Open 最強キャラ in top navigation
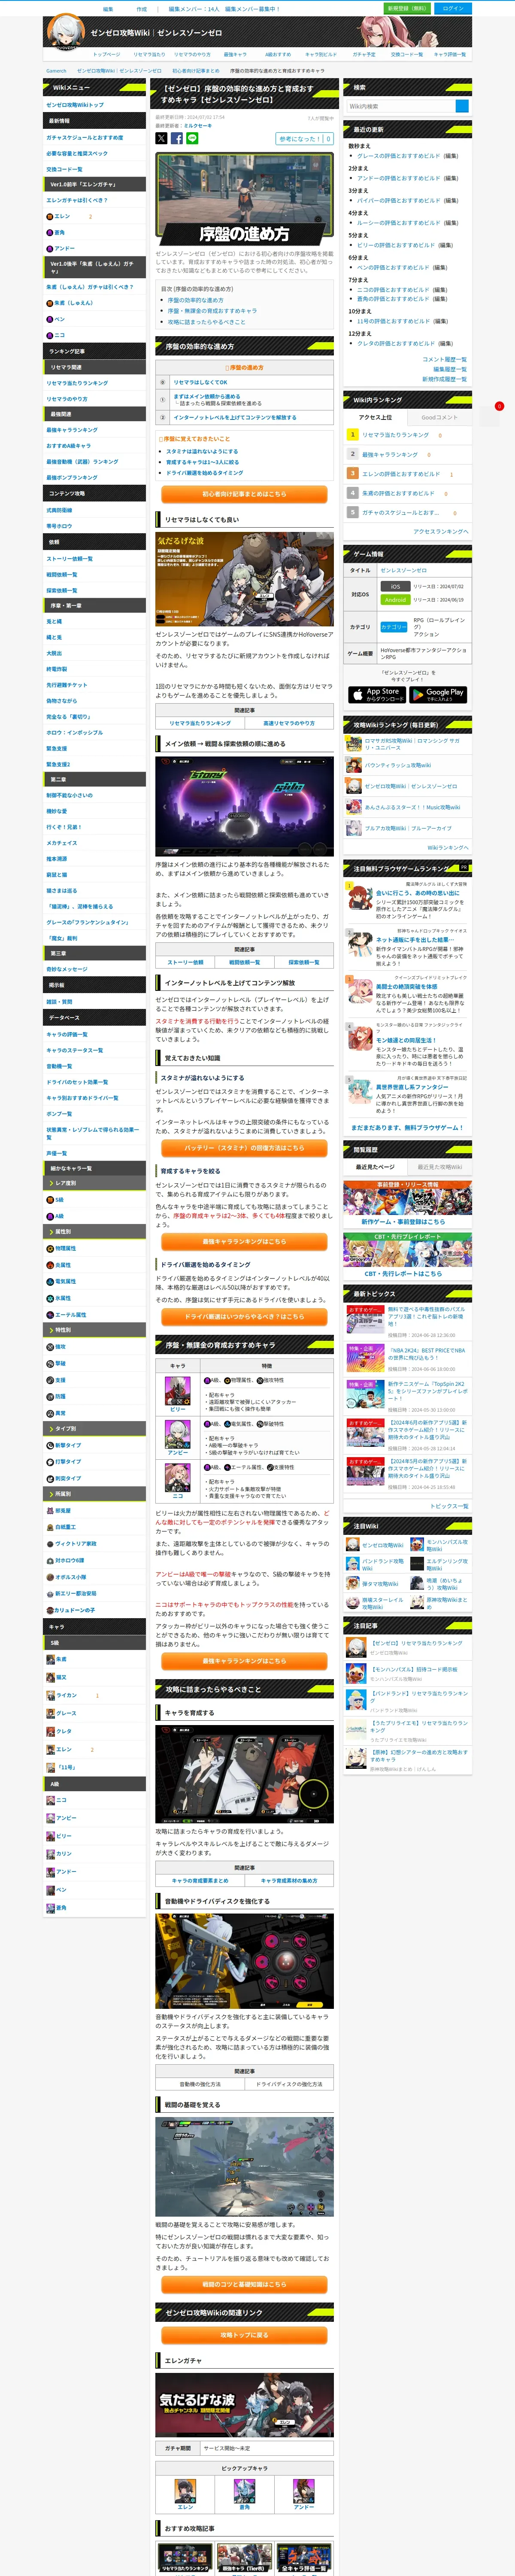The height and width of the screenshot is (2576, 515). click(235, 54)
